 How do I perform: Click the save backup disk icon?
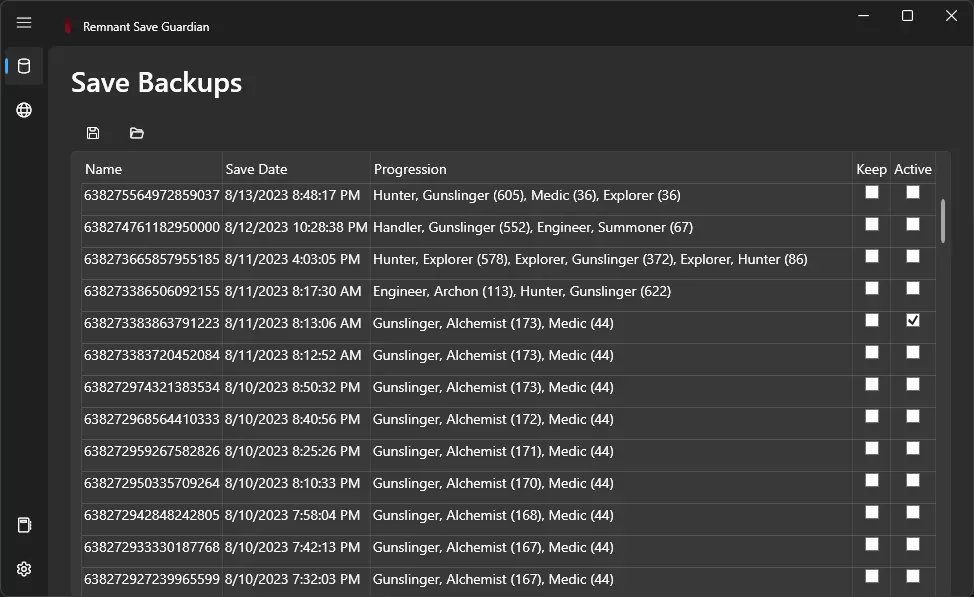pos(93,133)
